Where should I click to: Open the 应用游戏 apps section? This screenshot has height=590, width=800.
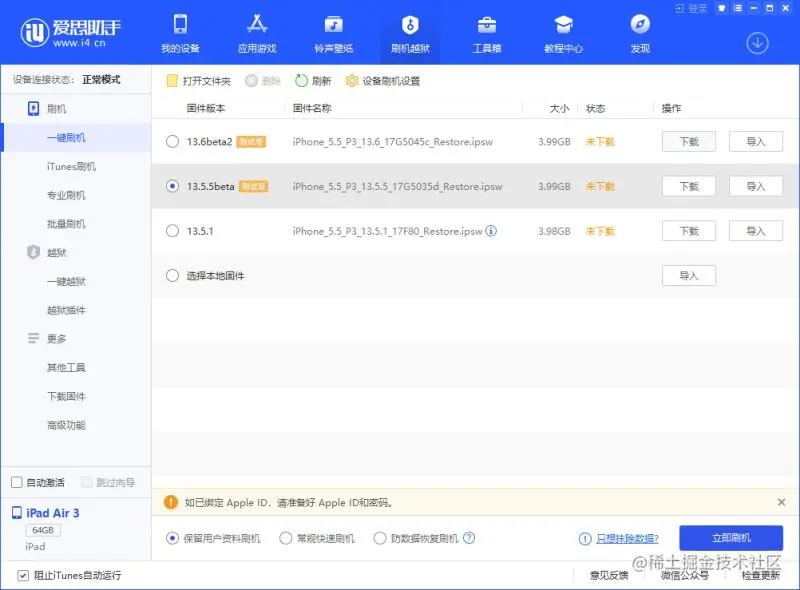click(257, 34)
